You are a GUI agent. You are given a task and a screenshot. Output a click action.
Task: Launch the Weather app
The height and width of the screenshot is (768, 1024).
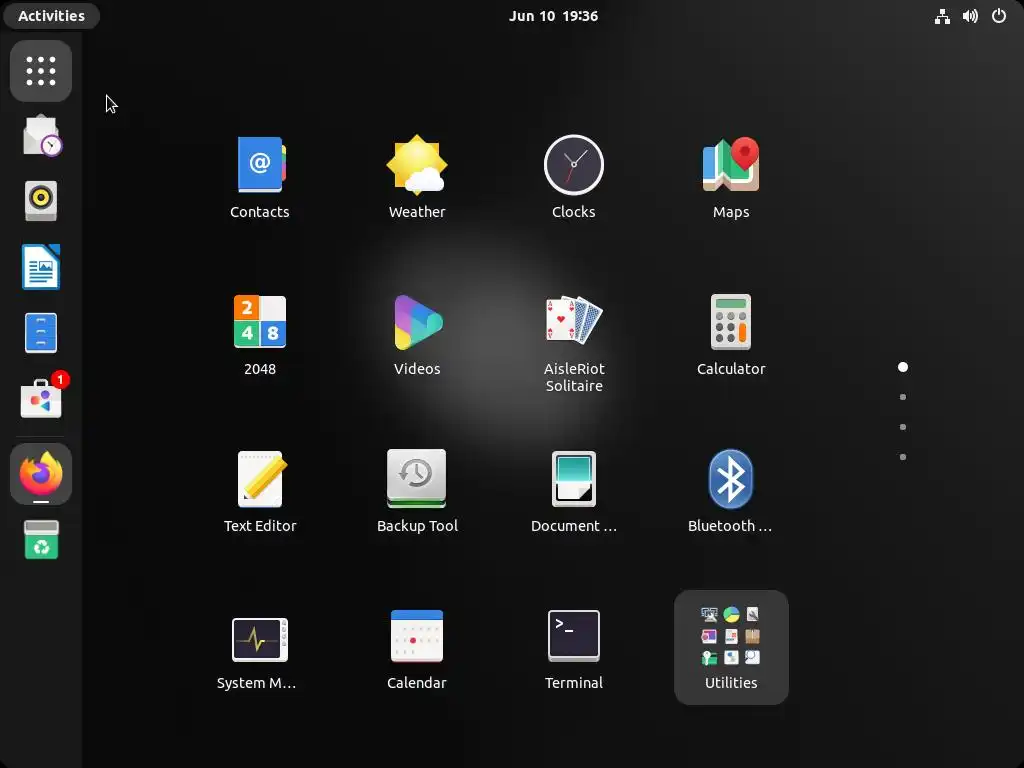417,176
